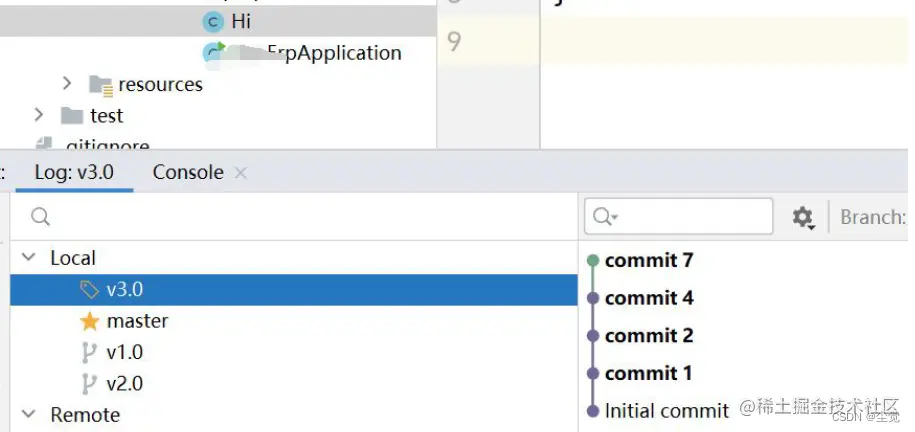Switch to the Log: v3.0 tab
This screenshot has height=432, width=915.
click(x=74, y=172)
